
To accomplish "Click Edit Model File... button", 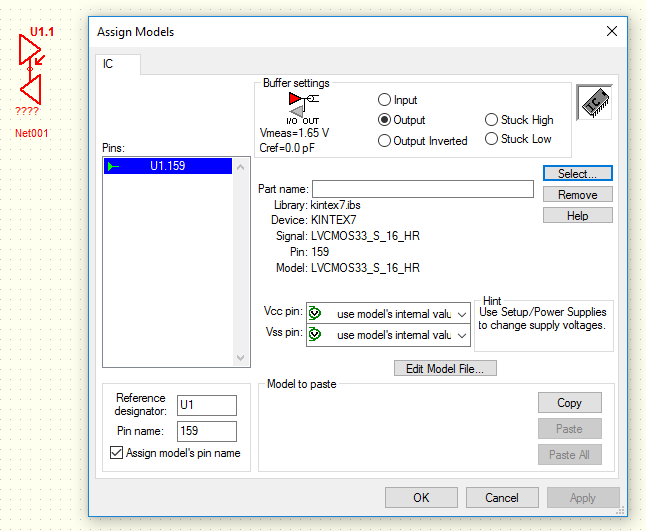I will tap(445, 368).
